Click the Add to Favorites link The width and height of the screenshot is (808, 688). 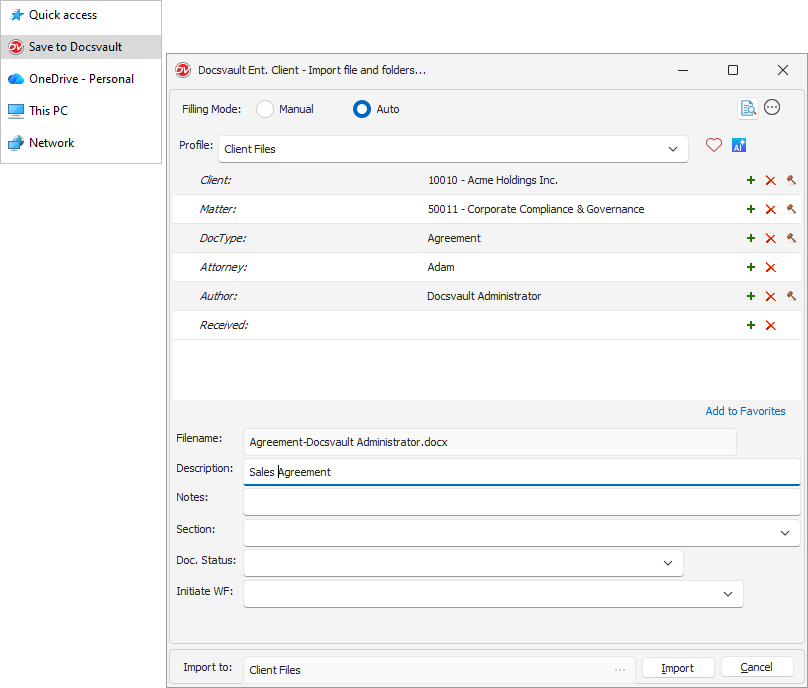tap(745, 411)
